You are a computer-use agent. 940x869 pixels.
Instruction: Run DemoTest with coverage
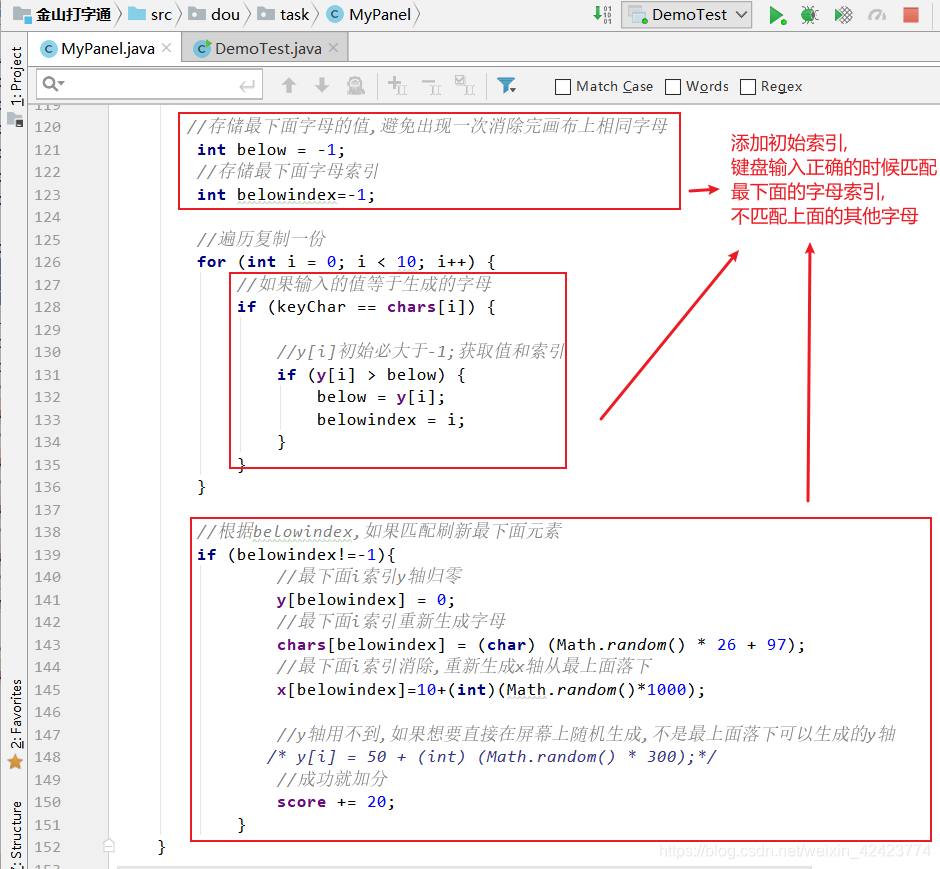click(x=843, y=15)
